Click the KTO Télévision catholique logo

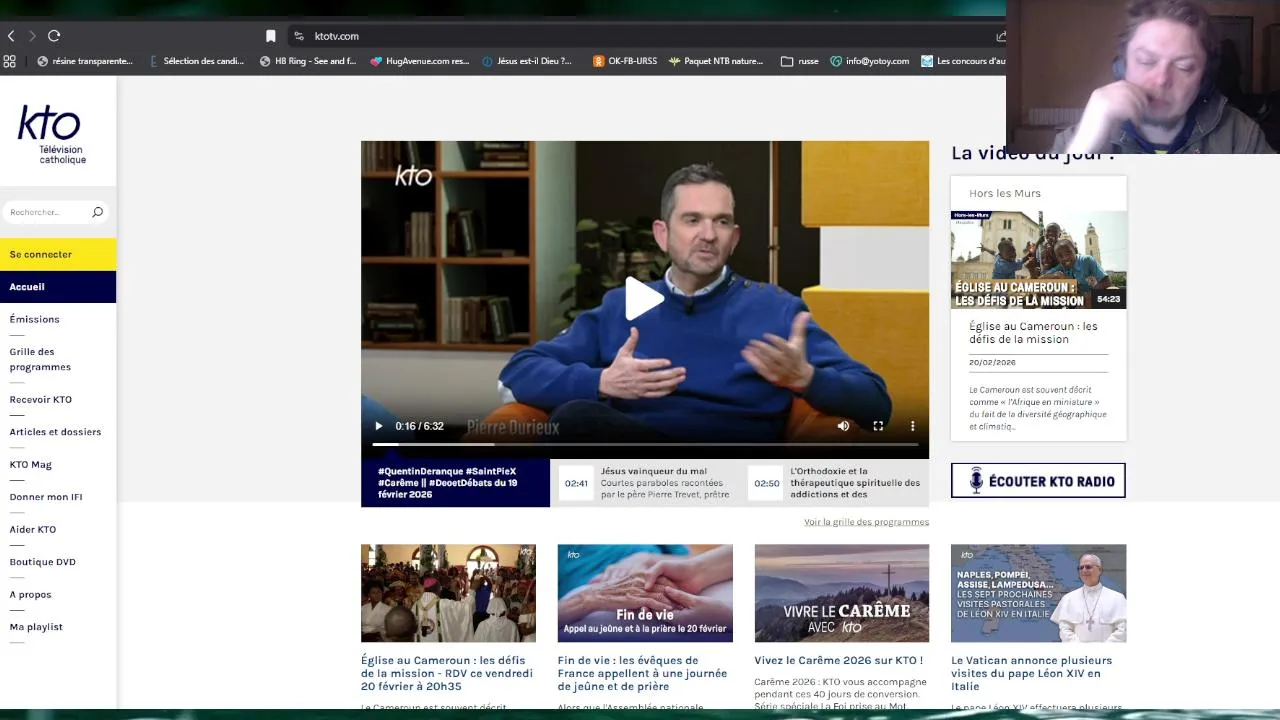click(50, 135)
